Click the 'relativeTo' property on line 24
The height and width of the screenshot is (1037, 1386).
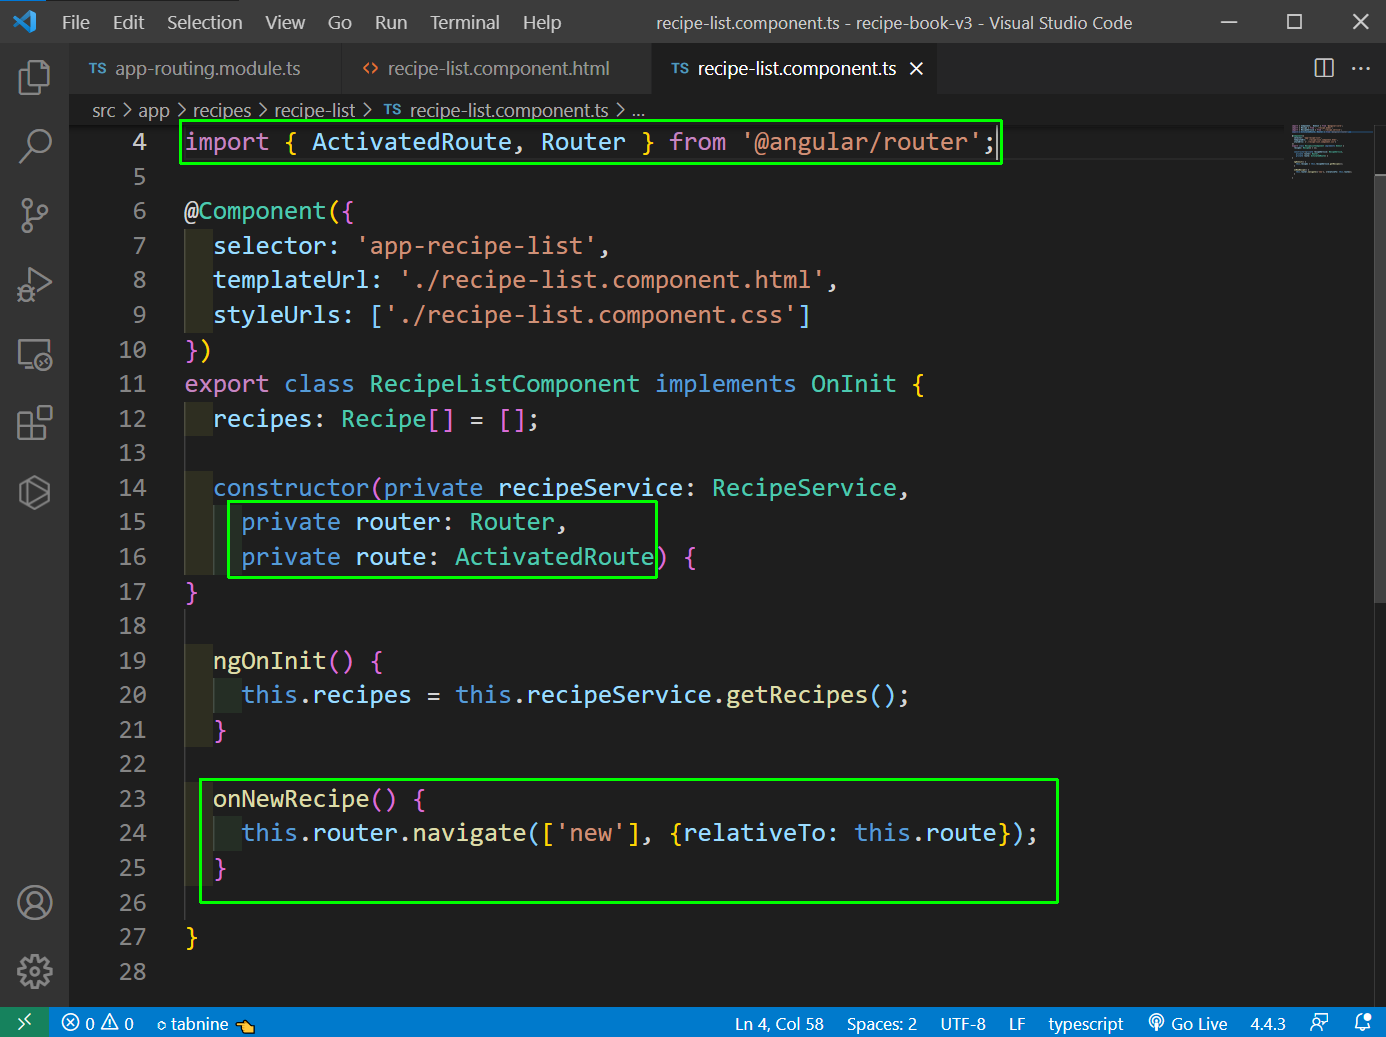[754, 833]
